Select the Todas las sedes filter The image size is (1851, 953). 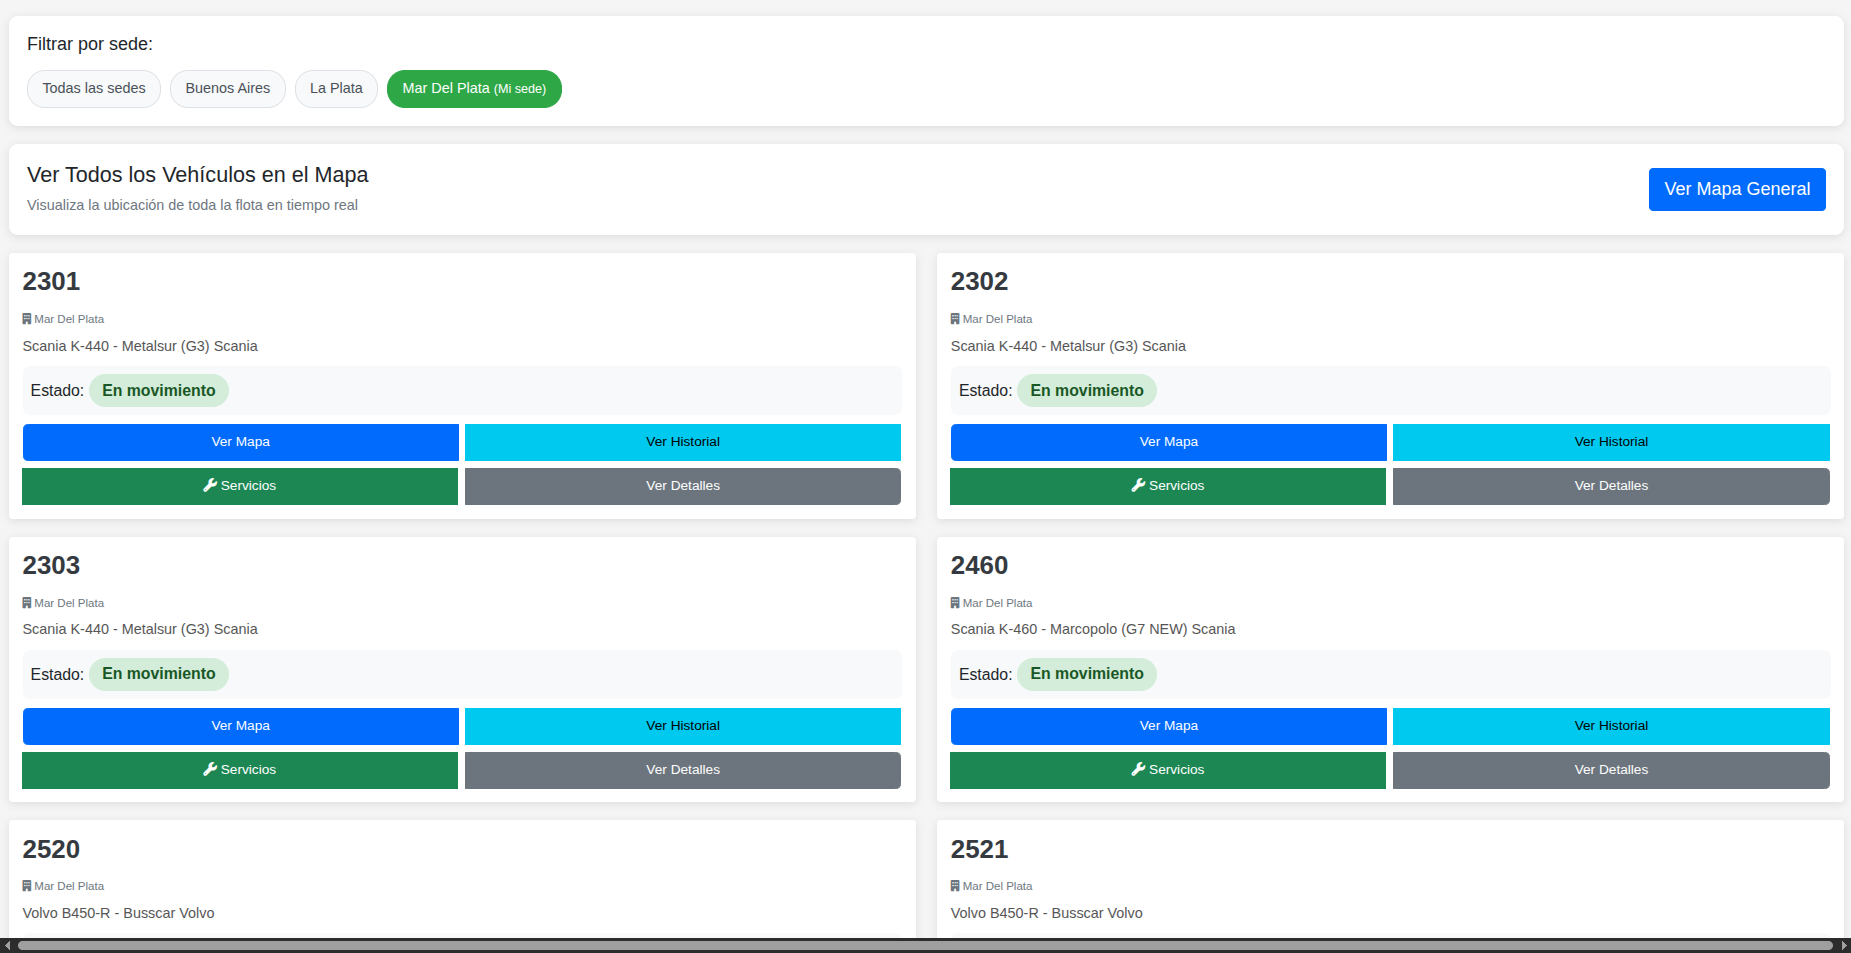click(94, 89)
